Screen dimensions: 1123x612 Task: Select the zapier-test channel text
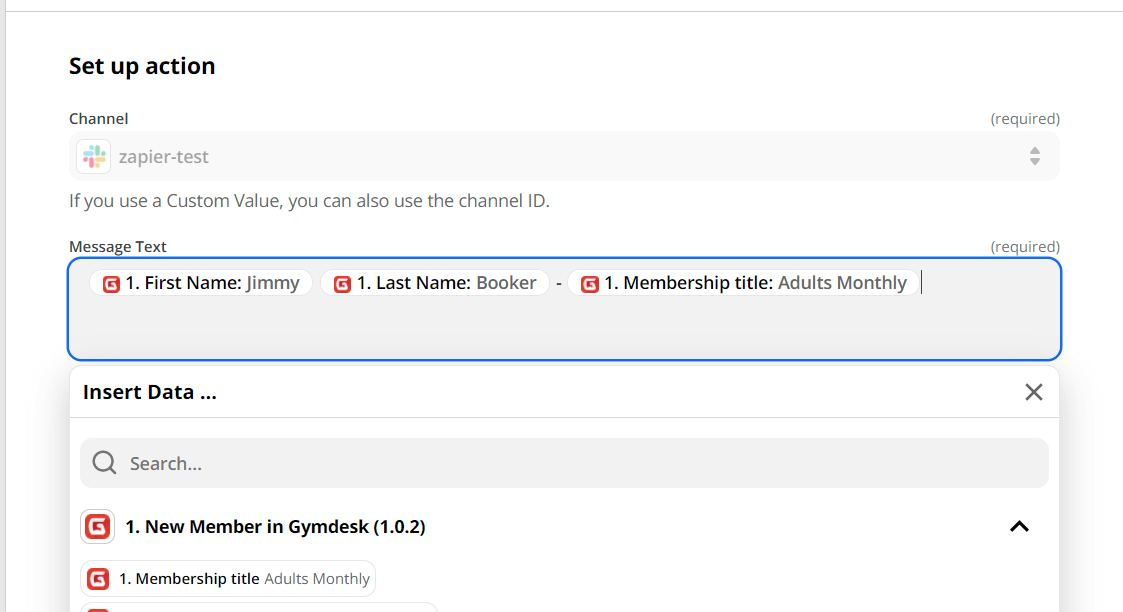[x=164, y=157]
